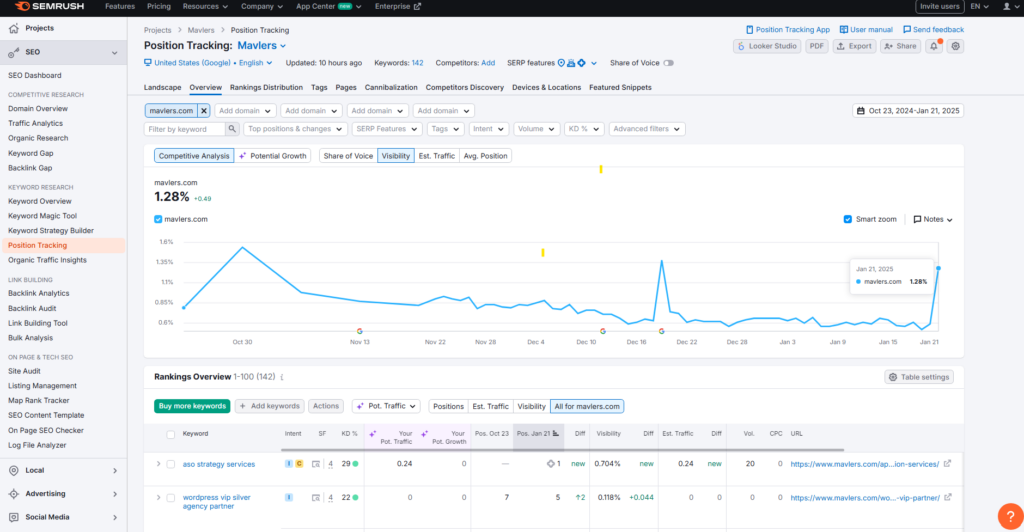Click the Social Media section icon
The width and height of the screenshot is (1024, 532).
pyautogui.click(x=14, y=518)
